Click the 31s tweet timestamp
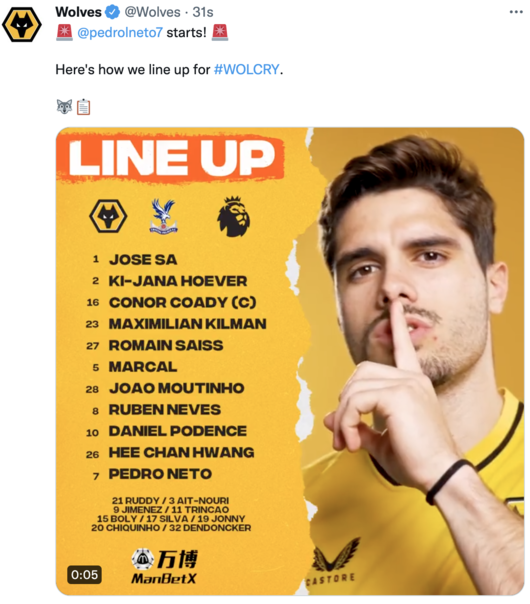This screenshot has height=604, width=530. (x=203, y=12)
